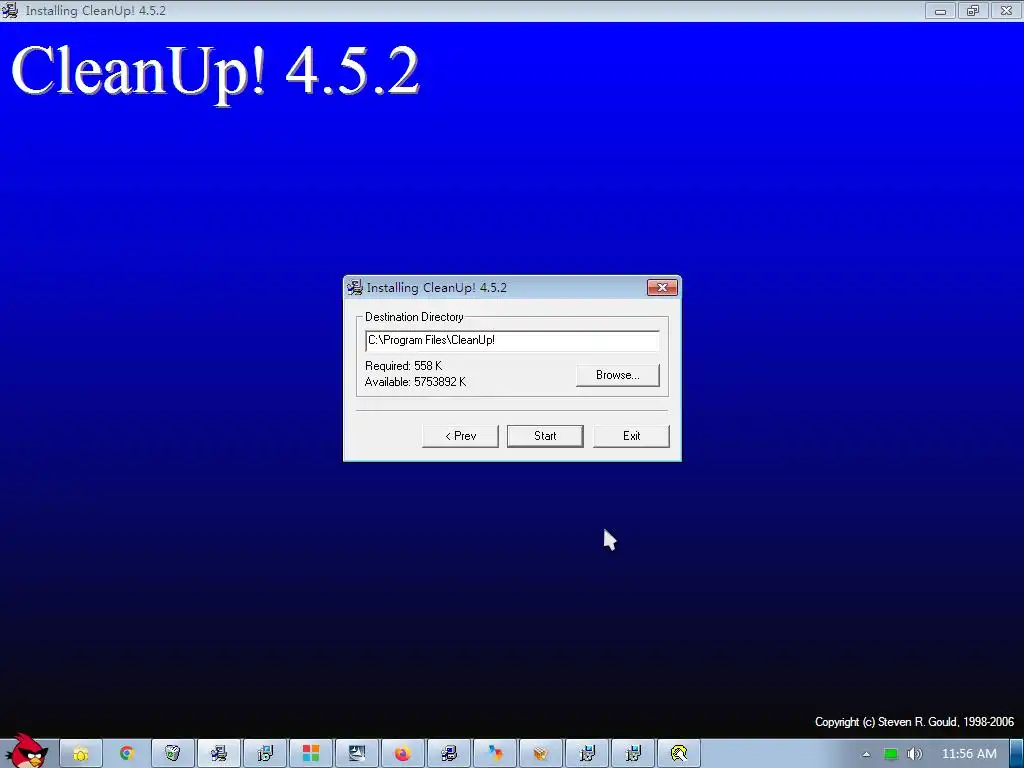1024x768 pixels.
Task: Launch Firefox from the taskbar
Action: (402, 754)
